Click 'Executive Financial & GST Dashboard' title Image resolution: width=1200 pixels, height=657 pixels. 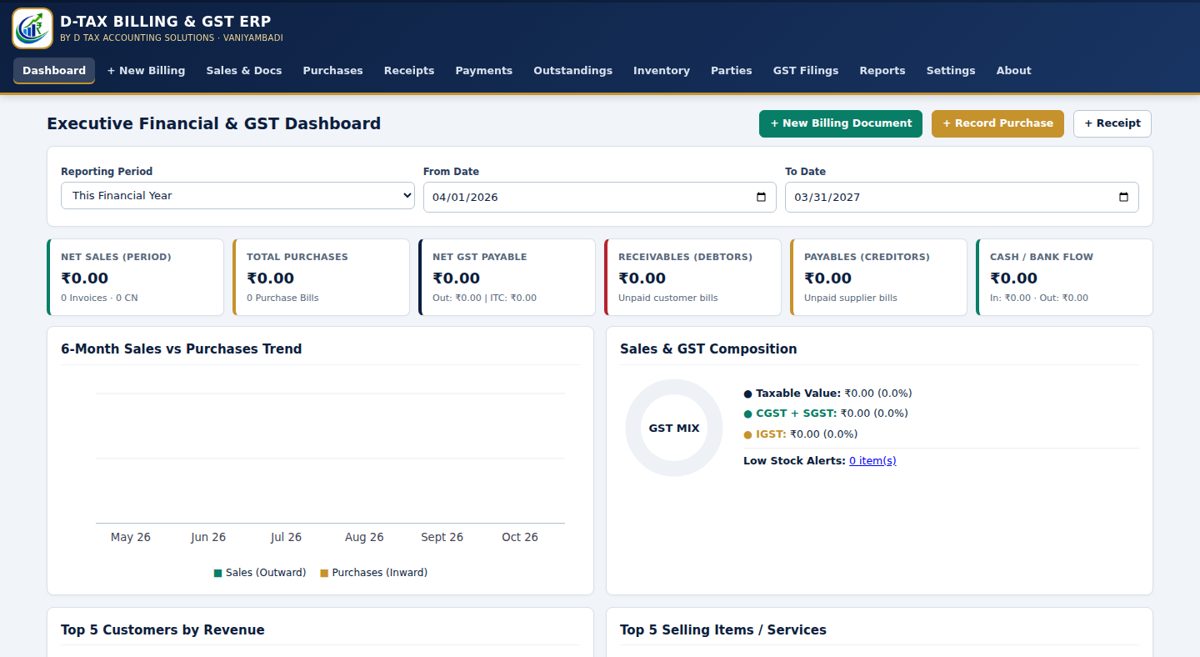click(214, 124)
